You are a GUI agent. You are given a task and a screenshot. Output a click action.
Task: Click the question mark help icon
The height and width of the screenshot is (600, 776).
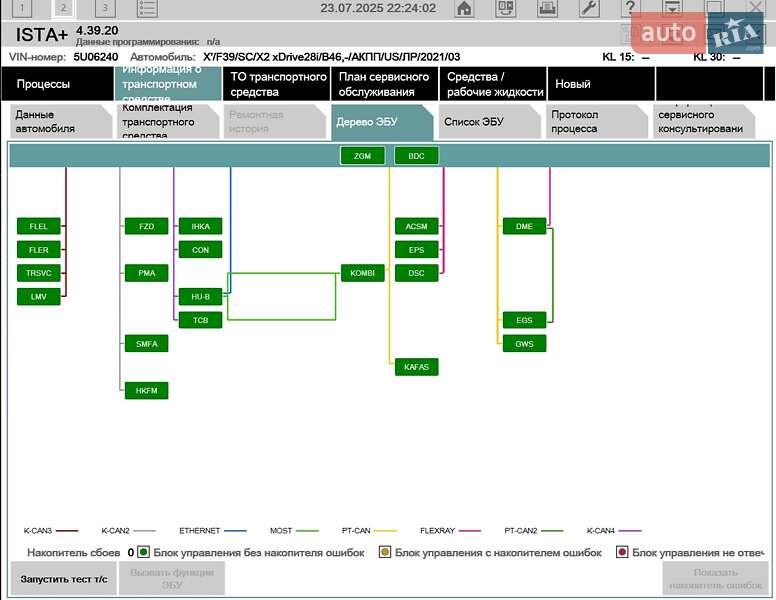tap(630, 9)
